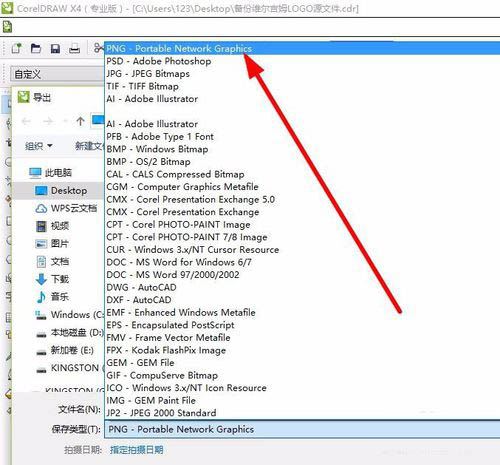Open the 保存类型 PNG combo box
This screenshot has width=500, height=465.
302,429
